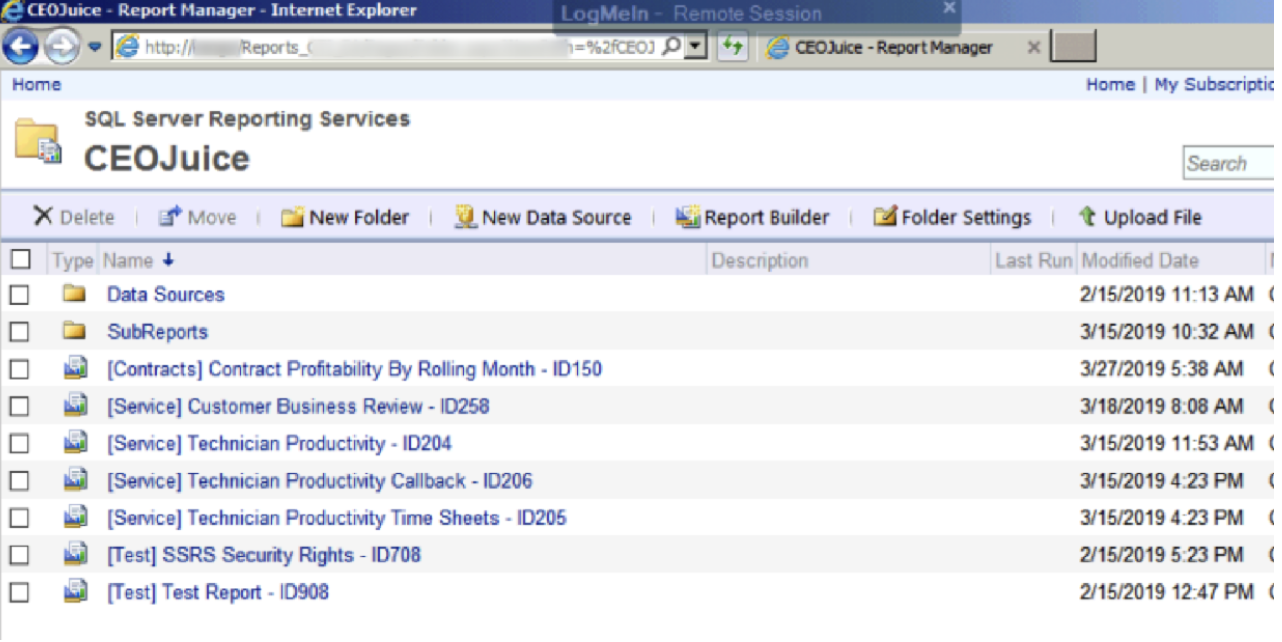1282x642 pixels.
Task: Expand the back button history chevron
Action: pos(92,44)
